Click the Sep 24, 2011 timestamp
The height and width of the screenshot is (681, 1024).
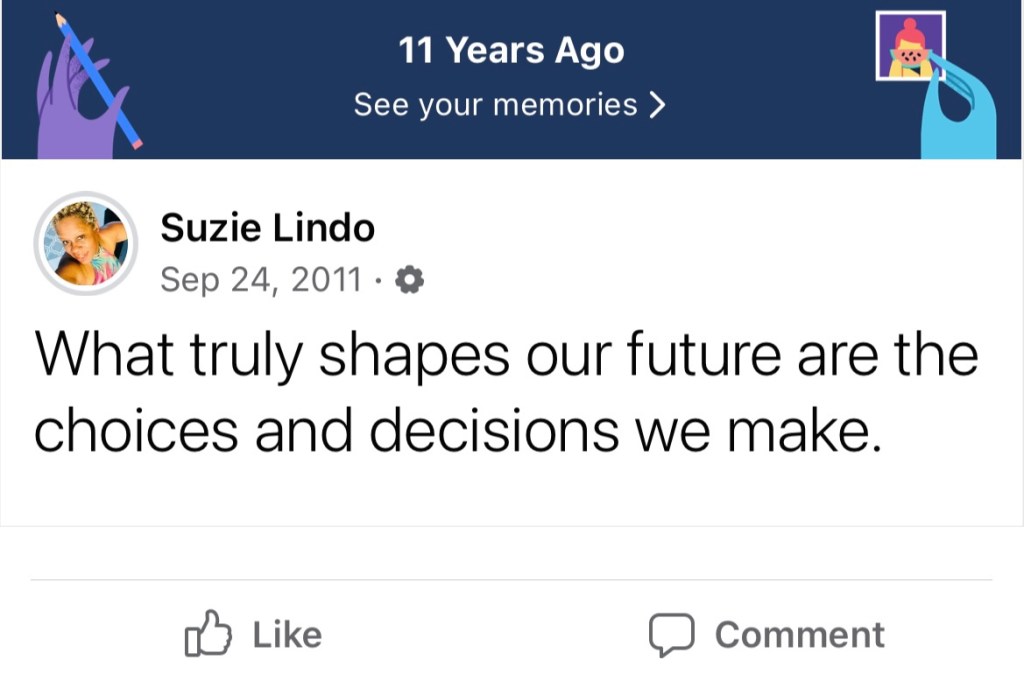(x=261, y=281)
